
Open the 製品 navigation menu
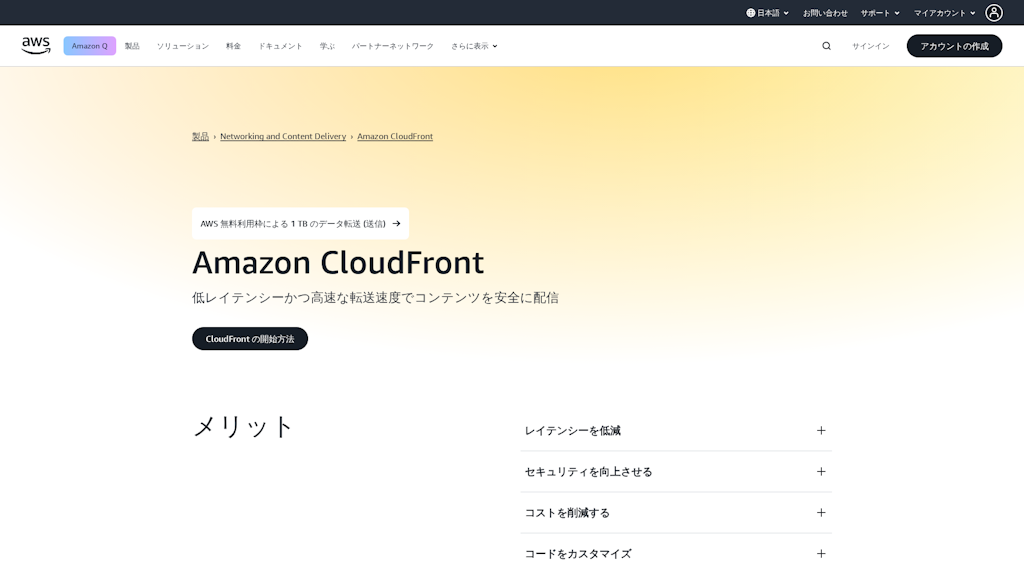click(132, 46)
